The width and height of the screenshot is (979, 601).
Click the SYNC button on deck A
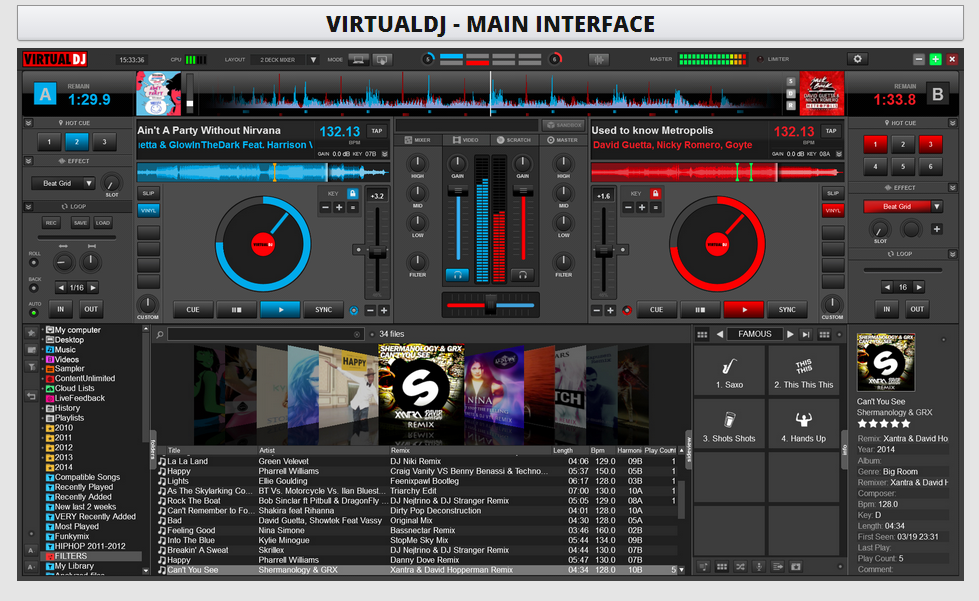(323, 310)
